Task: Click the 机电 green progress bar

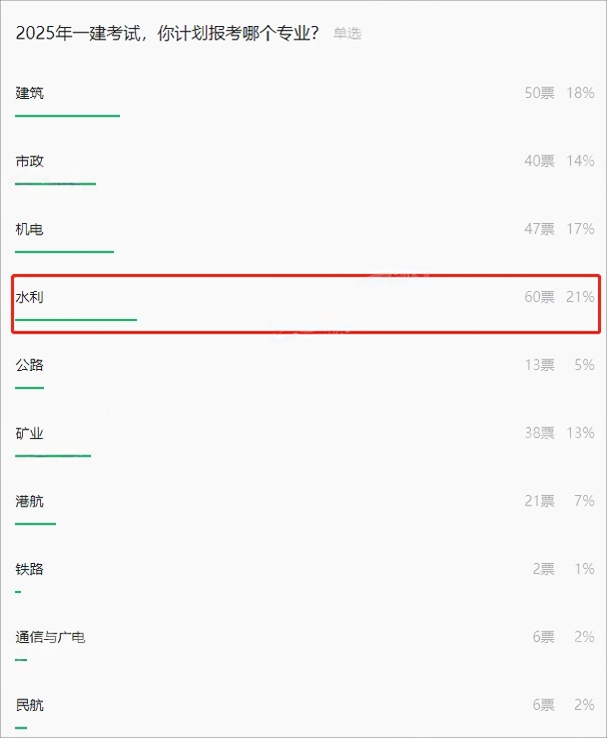Action: click(x=64, y=252)
